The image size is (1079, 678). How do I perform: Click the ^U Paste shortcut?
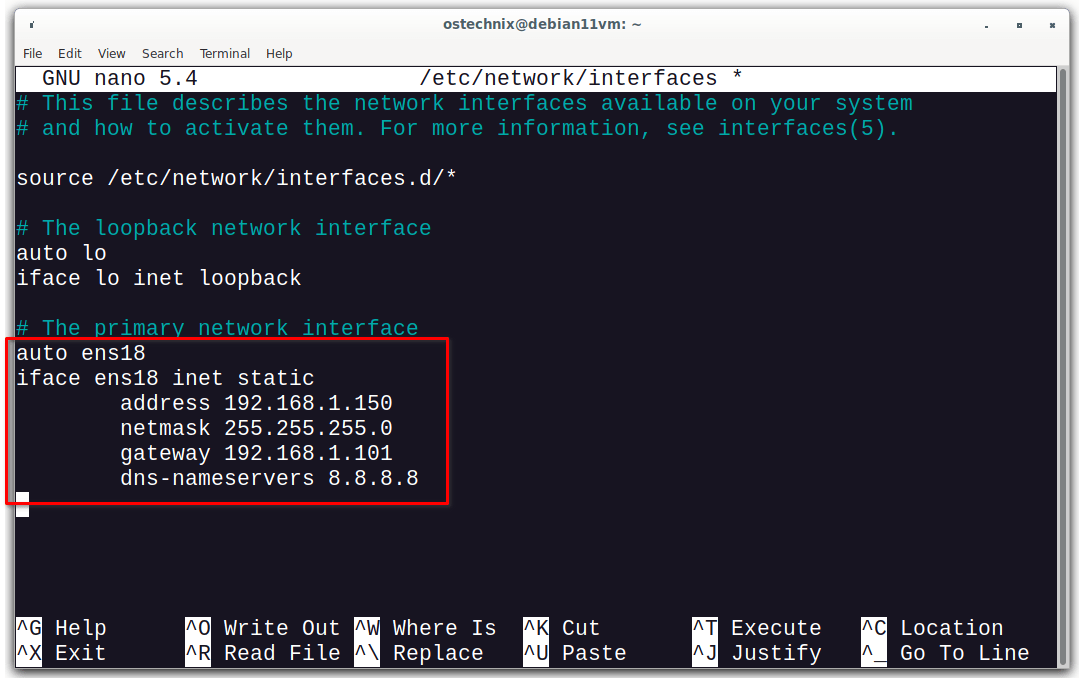click(575, 653)
